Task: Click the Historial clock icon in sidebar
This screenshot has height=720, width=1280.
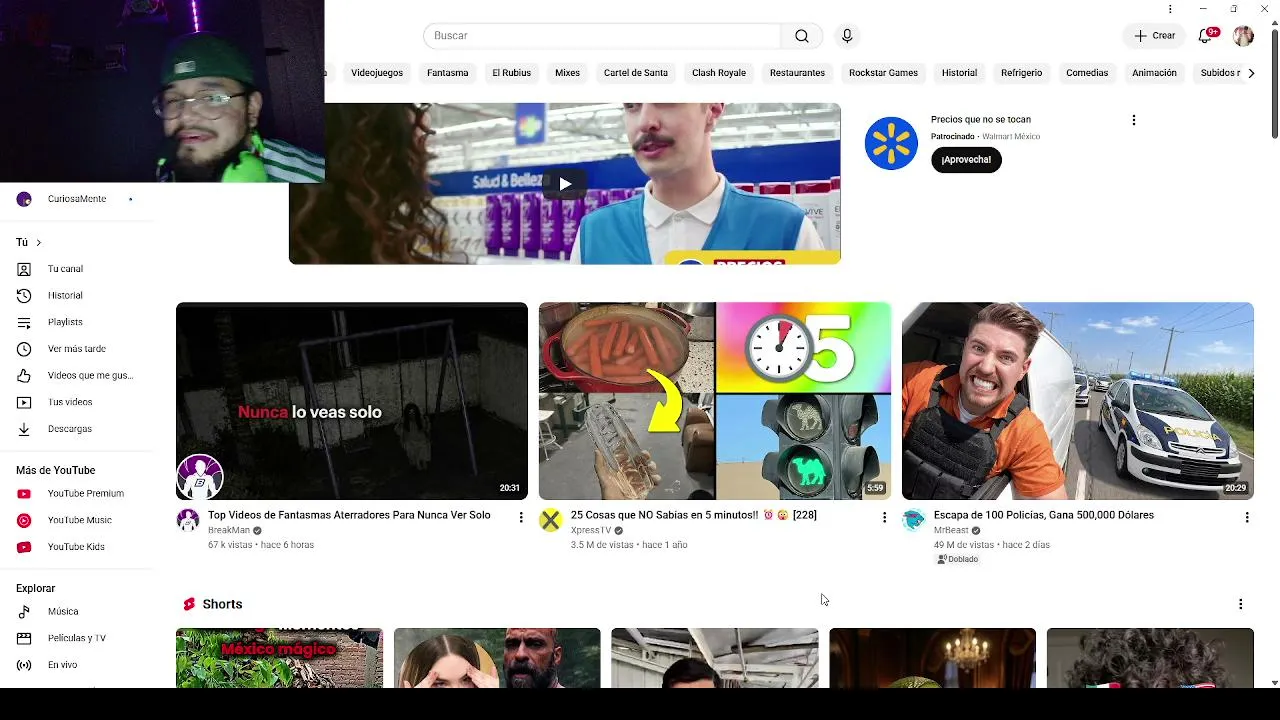Action: [24, 296]
